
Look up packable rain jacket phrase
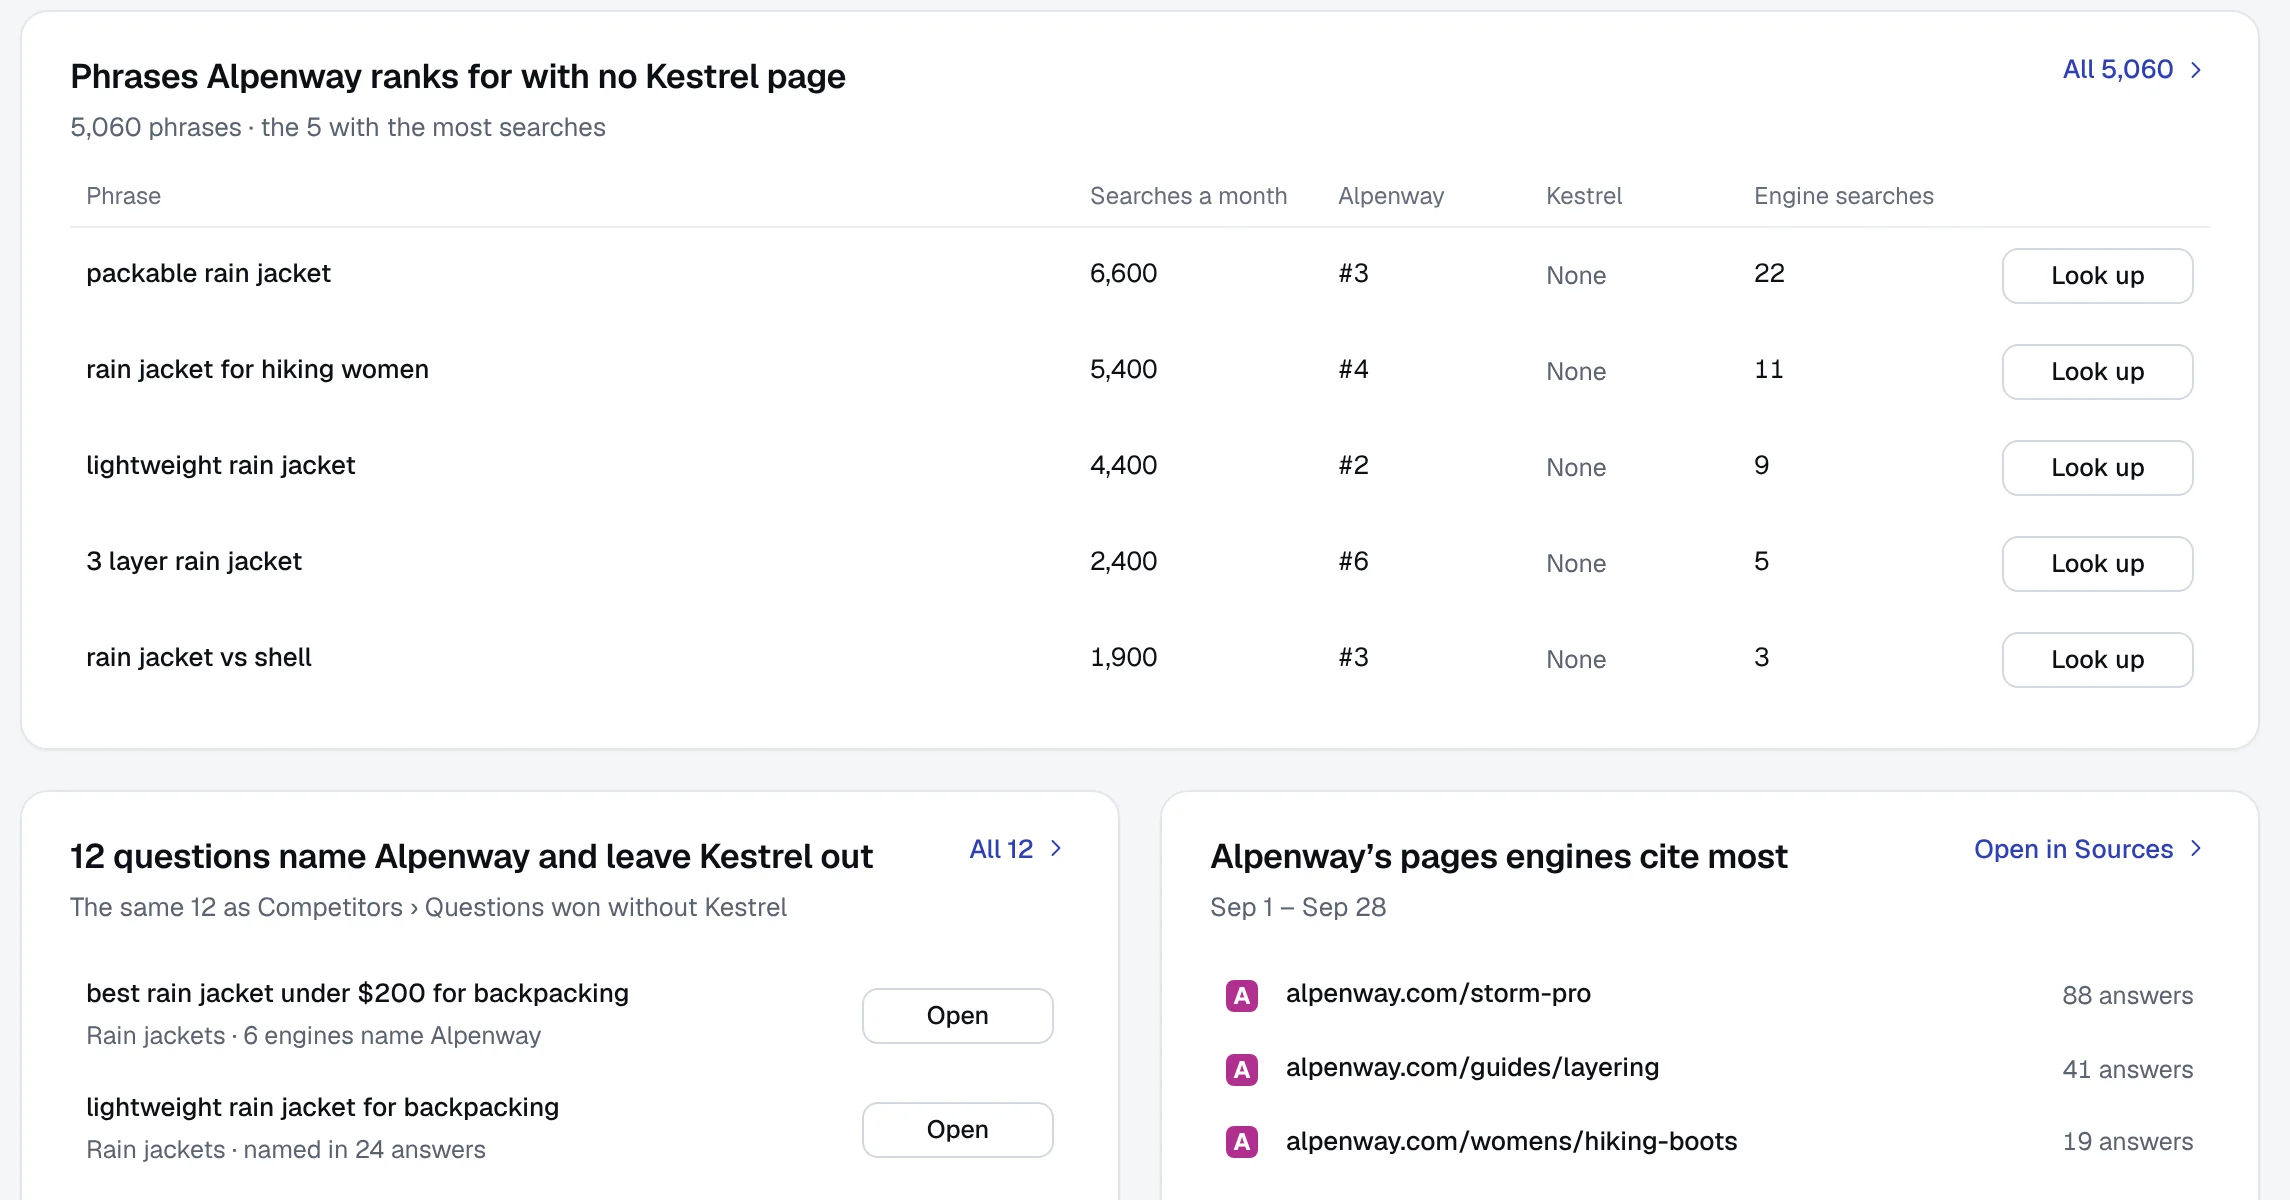click(2097, 276)
